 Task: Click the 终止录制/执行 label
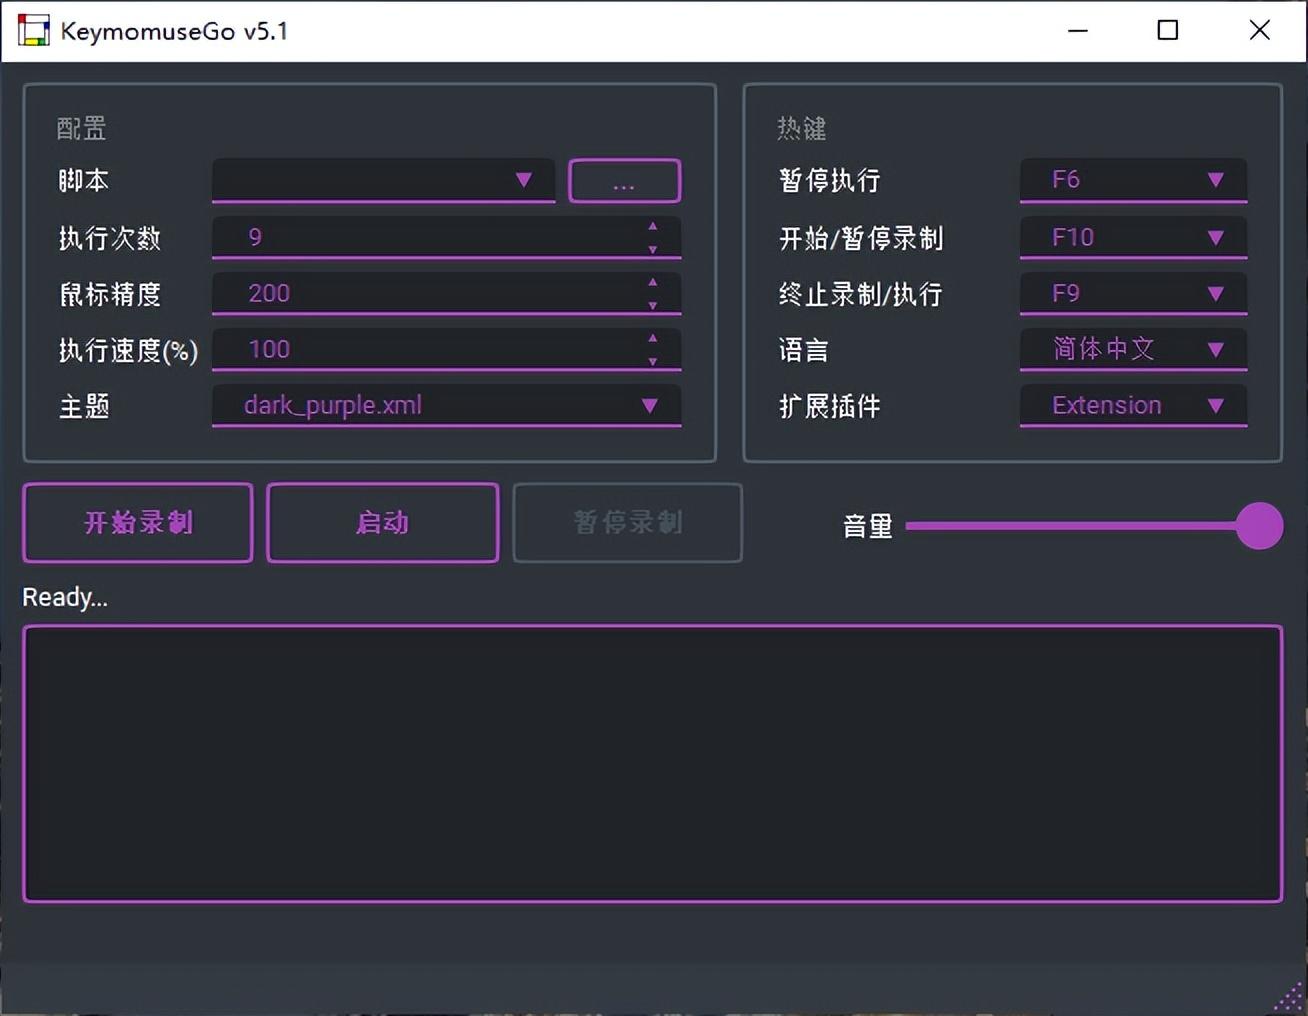click(x=861, y=294)
